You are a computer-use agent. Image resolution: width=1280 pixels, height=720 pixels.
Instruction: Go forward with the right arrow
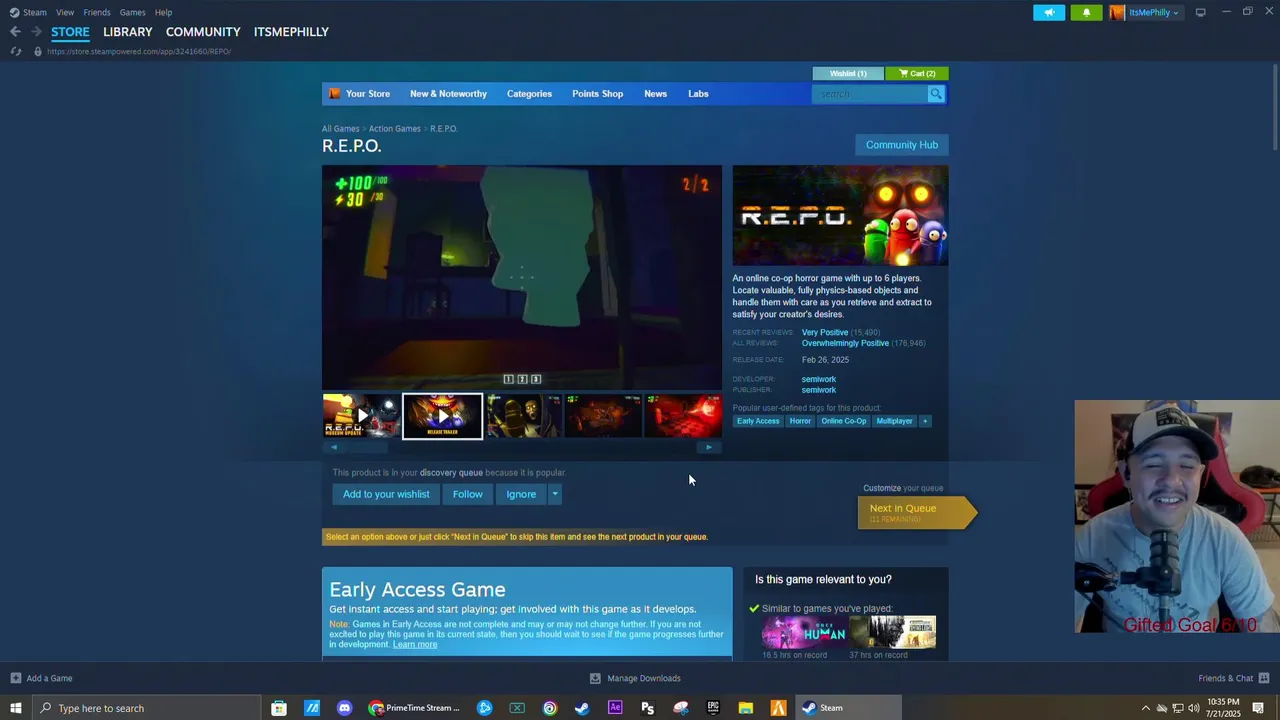(x=36, y=32)
